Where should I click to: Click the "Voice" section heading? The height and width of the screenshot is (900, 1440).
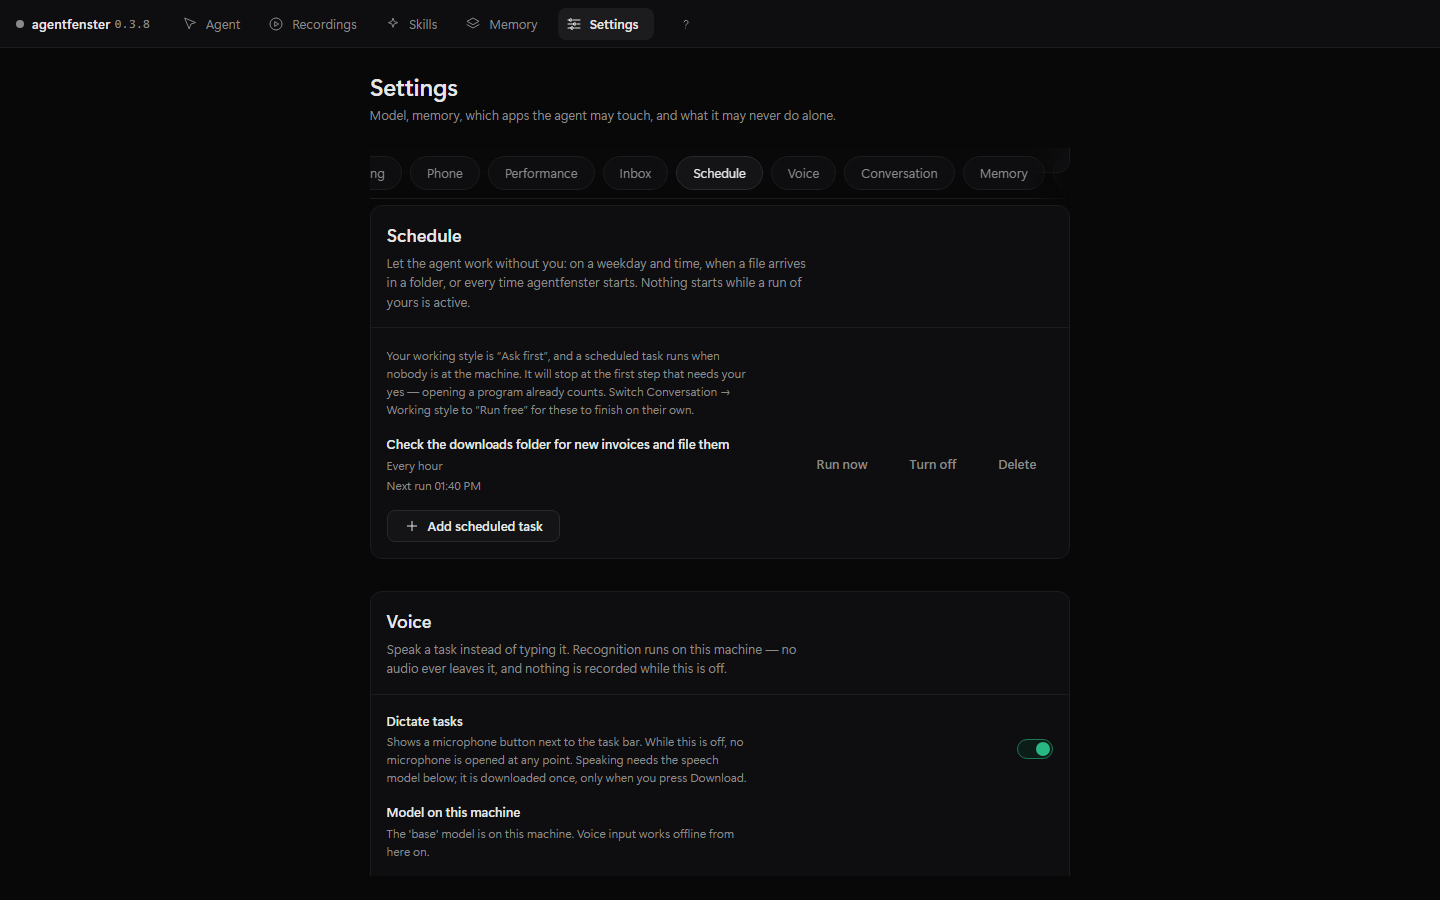click(x=409, y=622)
